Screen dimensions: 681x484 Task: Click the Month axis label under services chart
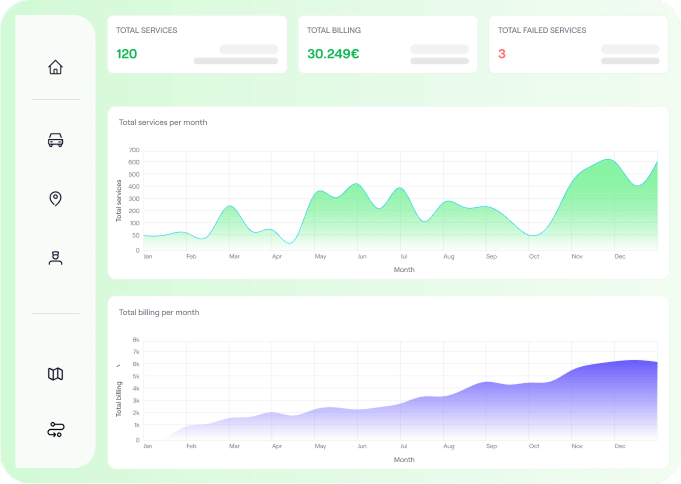pyautogui.click(x=404, y=269)
